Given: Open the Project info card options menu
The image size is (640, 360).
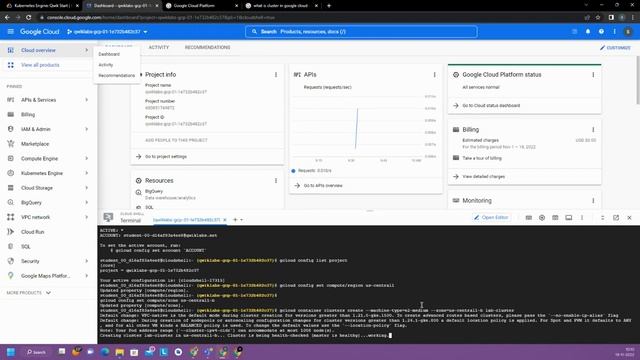Looking at the screenshot, I should click(x=276, y=75).
